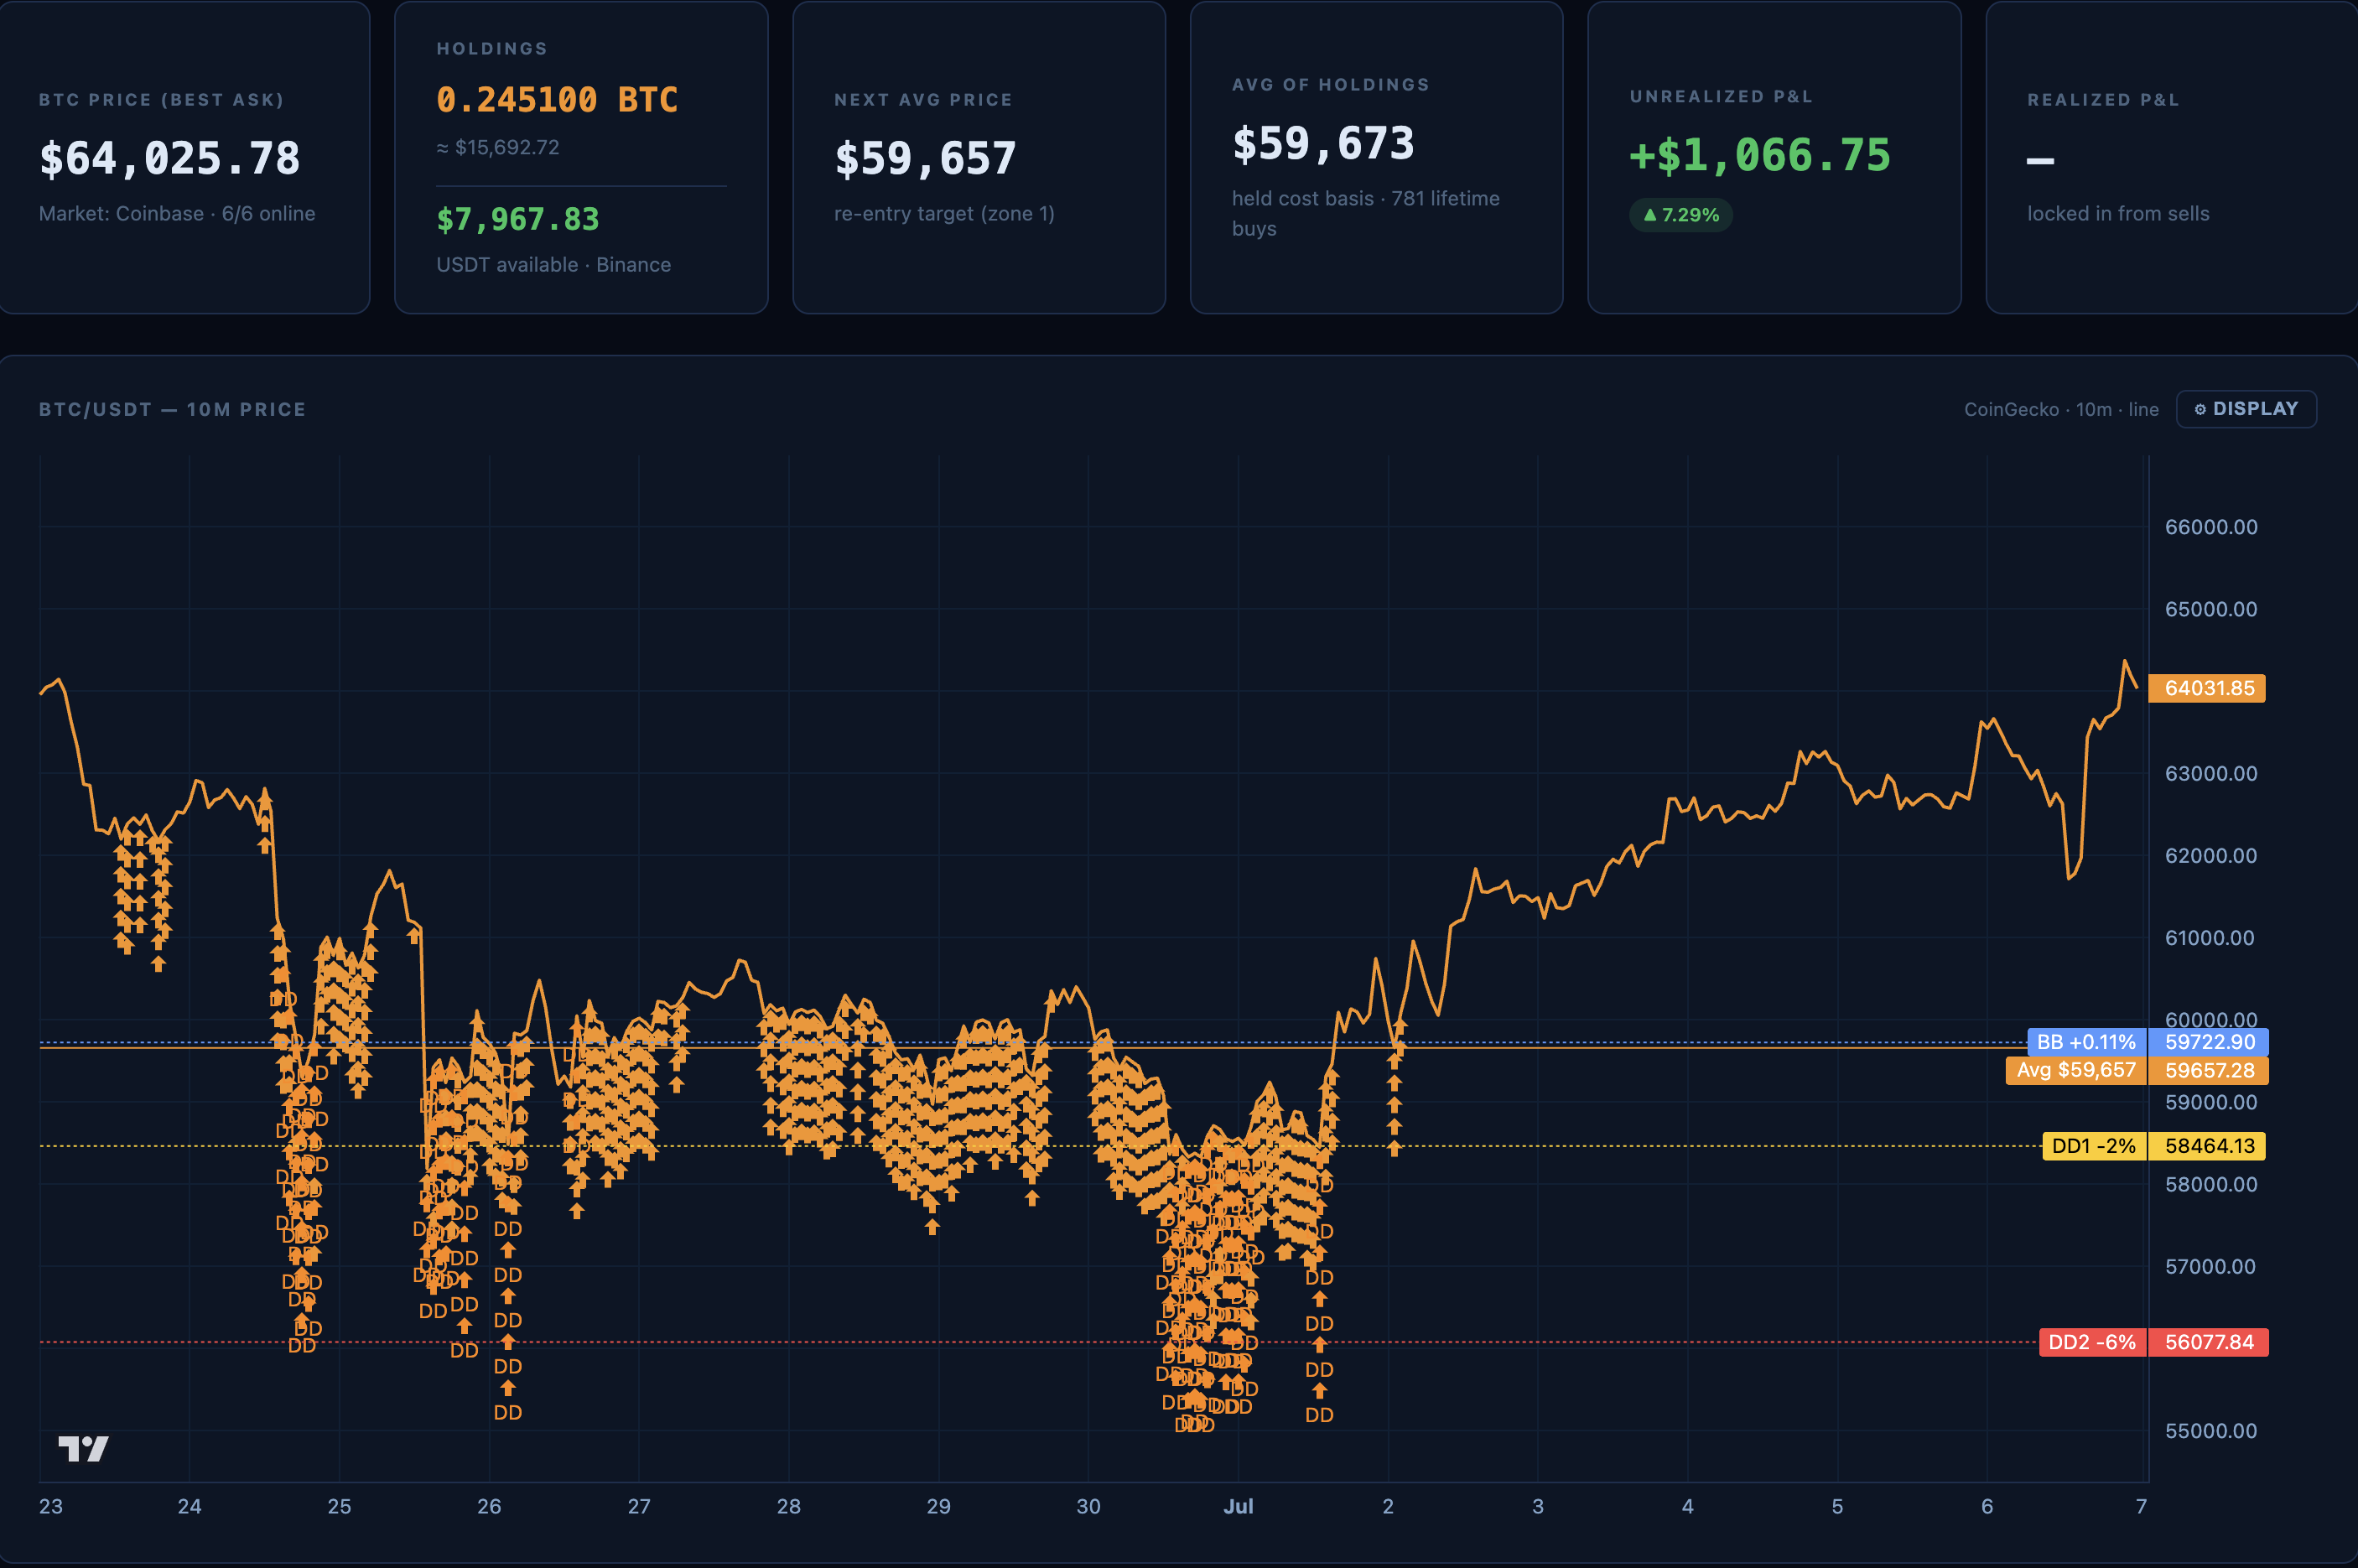Click the 'Jul' date on time axis

click(1238, 1506)
